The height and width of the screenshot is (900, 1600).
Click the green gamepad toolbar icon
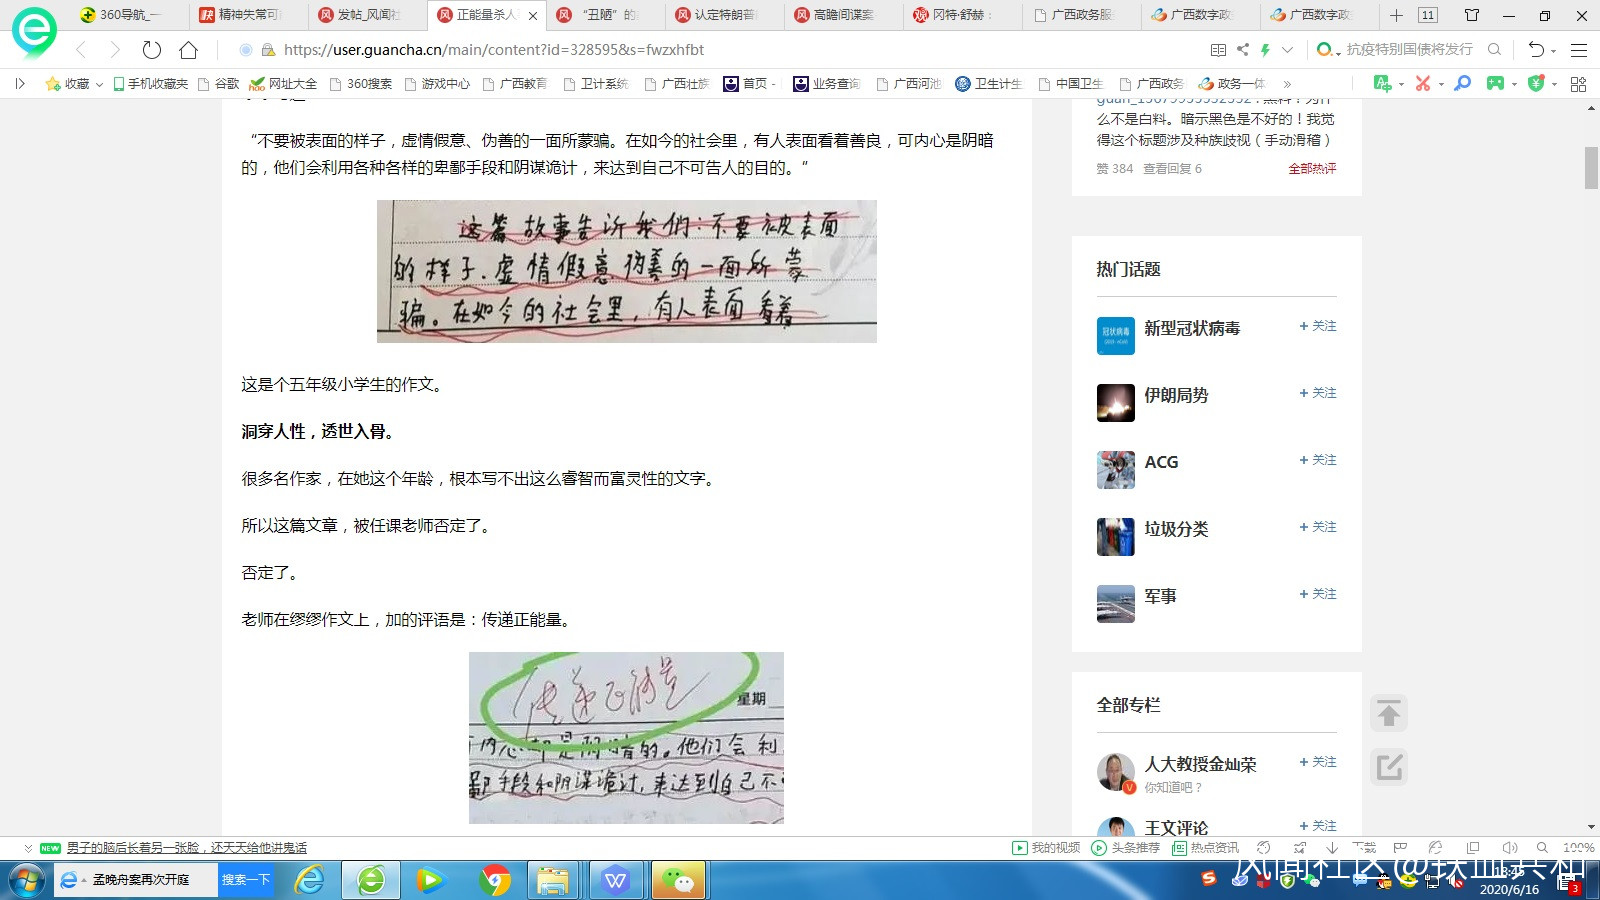coord(1495,84)
